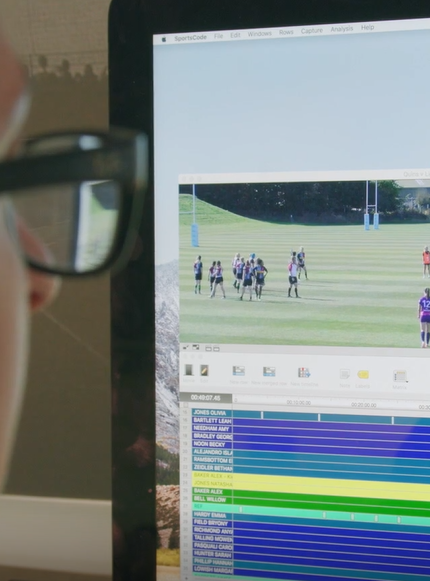Open the Capture menu

(312, 31)
